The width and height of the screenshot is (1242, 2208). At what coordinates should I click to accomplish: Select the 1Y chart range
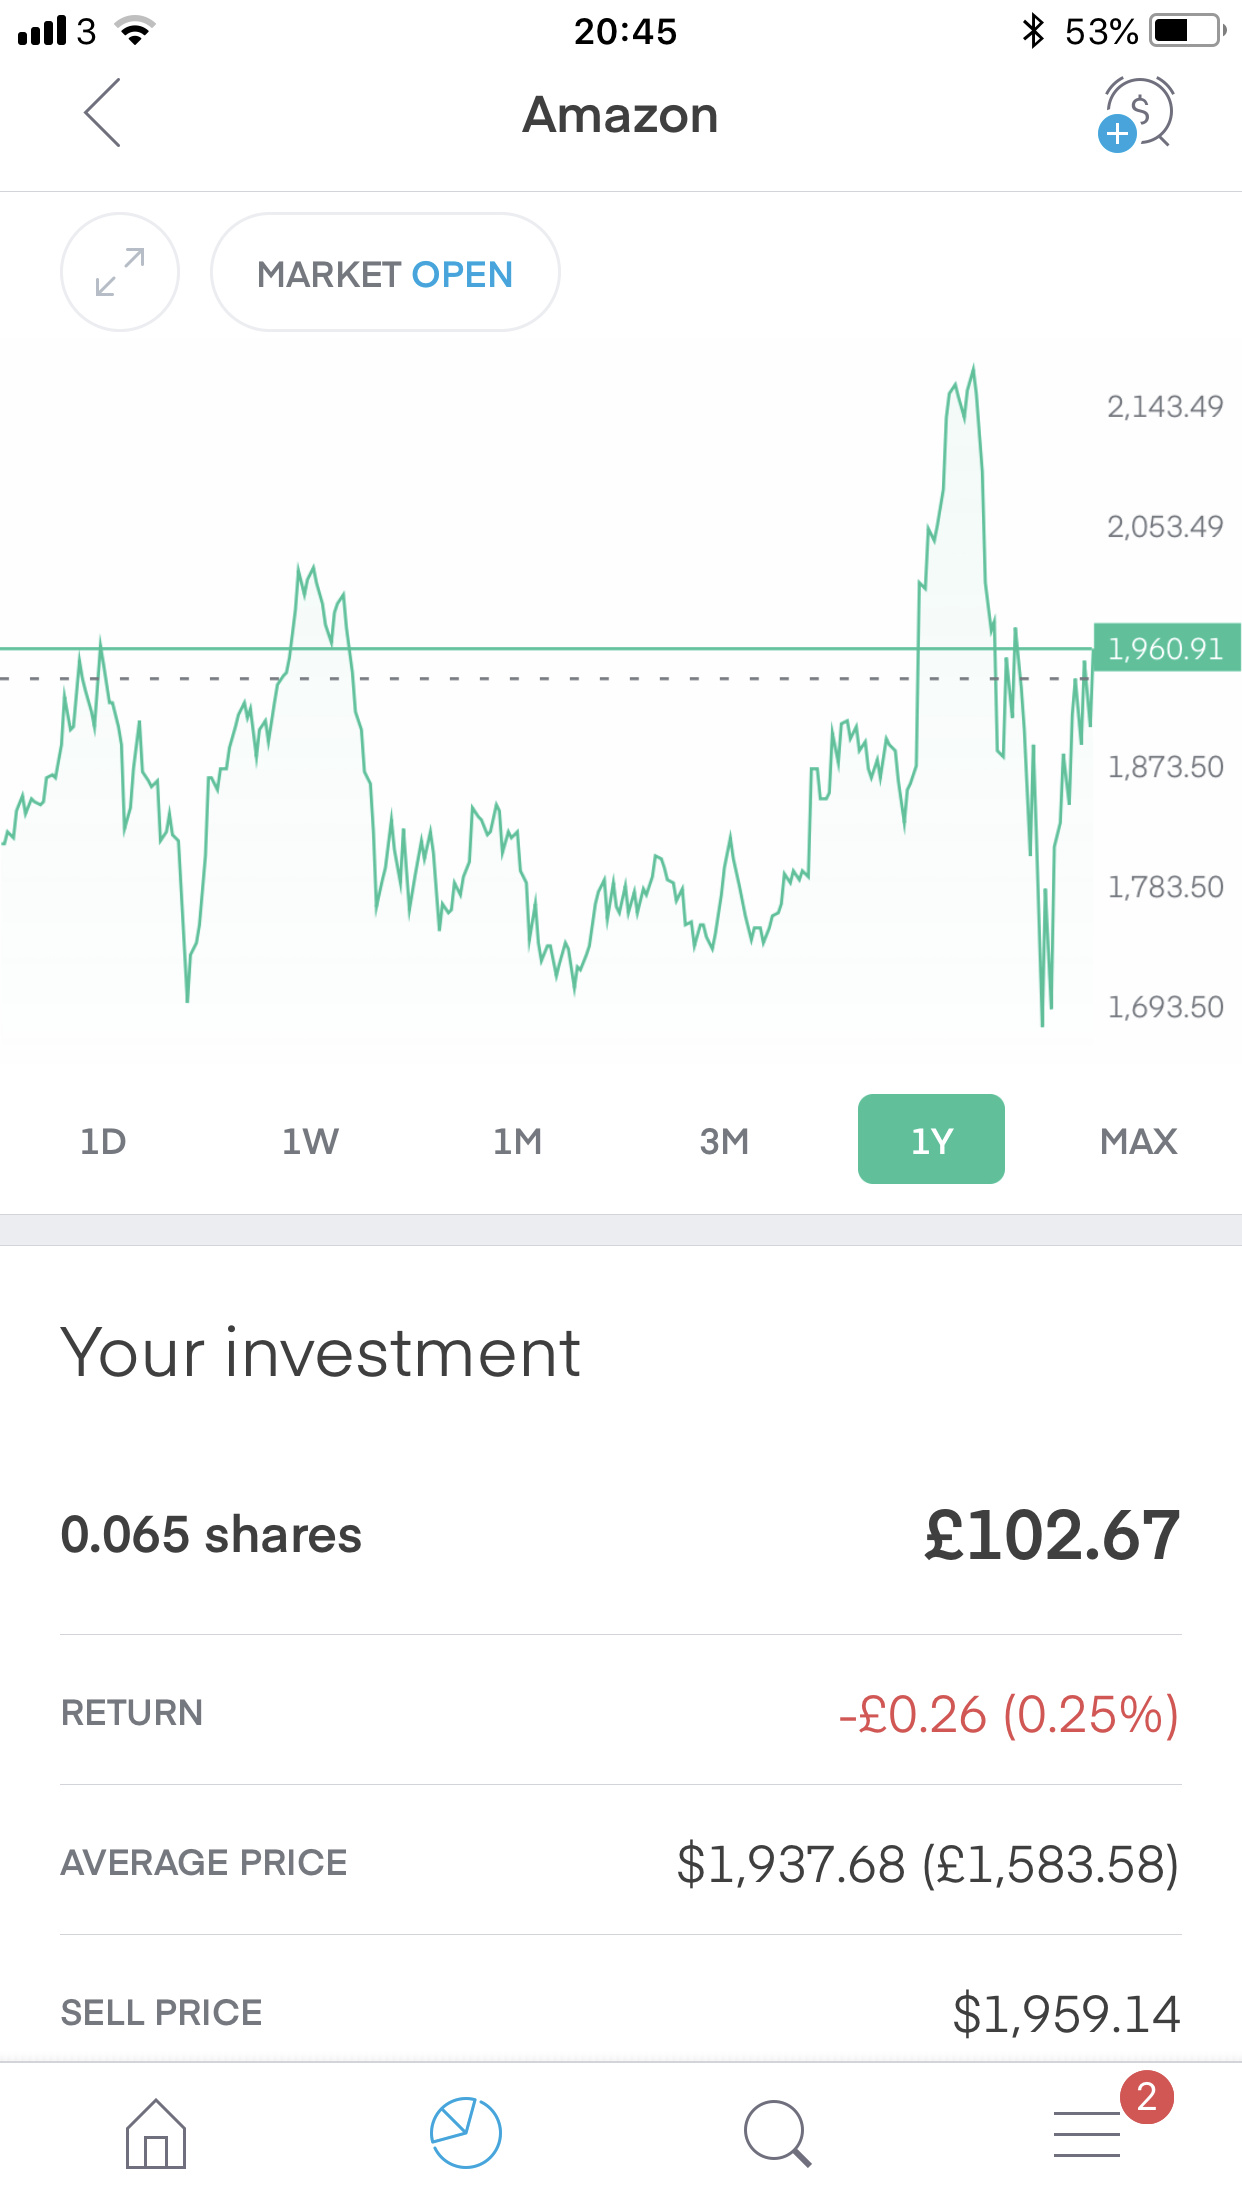coord(931,1140)
